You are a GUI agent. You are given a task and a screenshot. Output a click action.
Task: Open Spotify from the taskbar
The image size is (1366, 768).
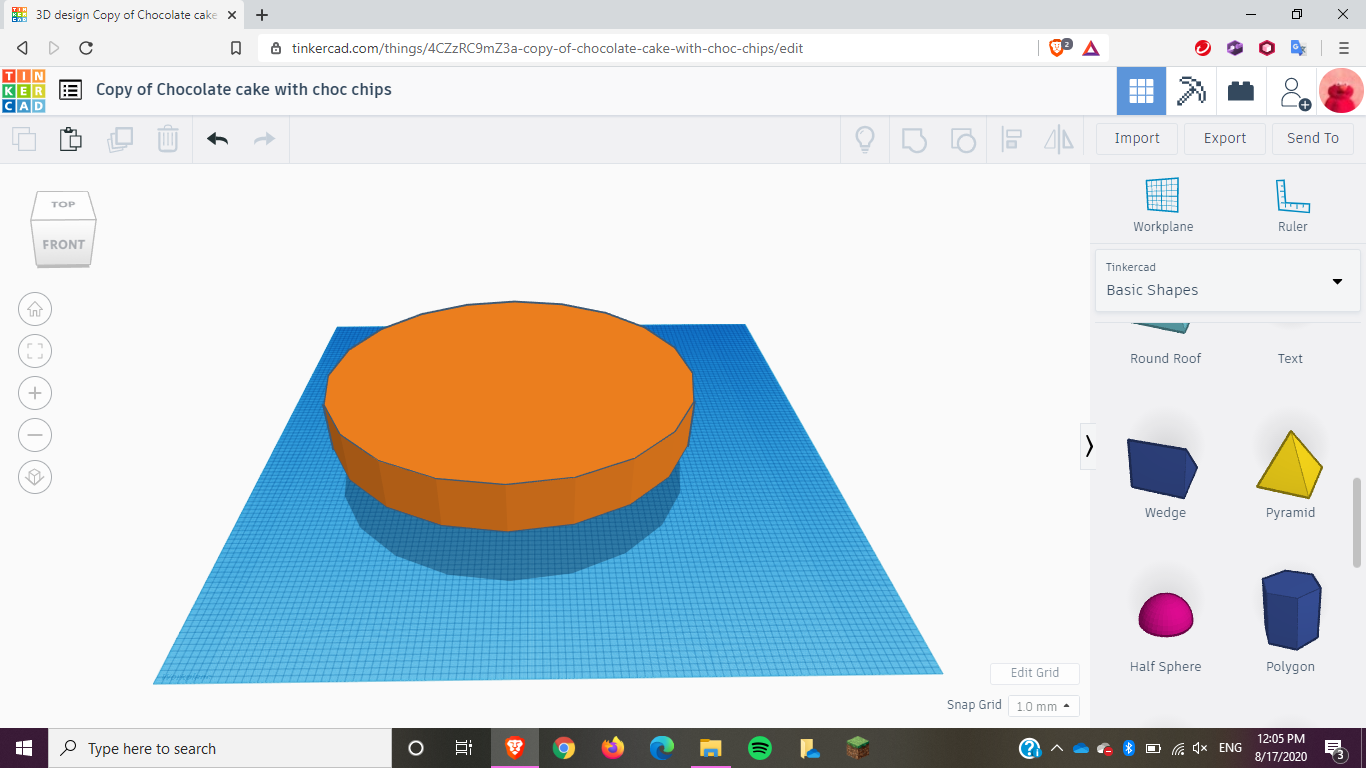pyautogui.click(x=760, y=747)
